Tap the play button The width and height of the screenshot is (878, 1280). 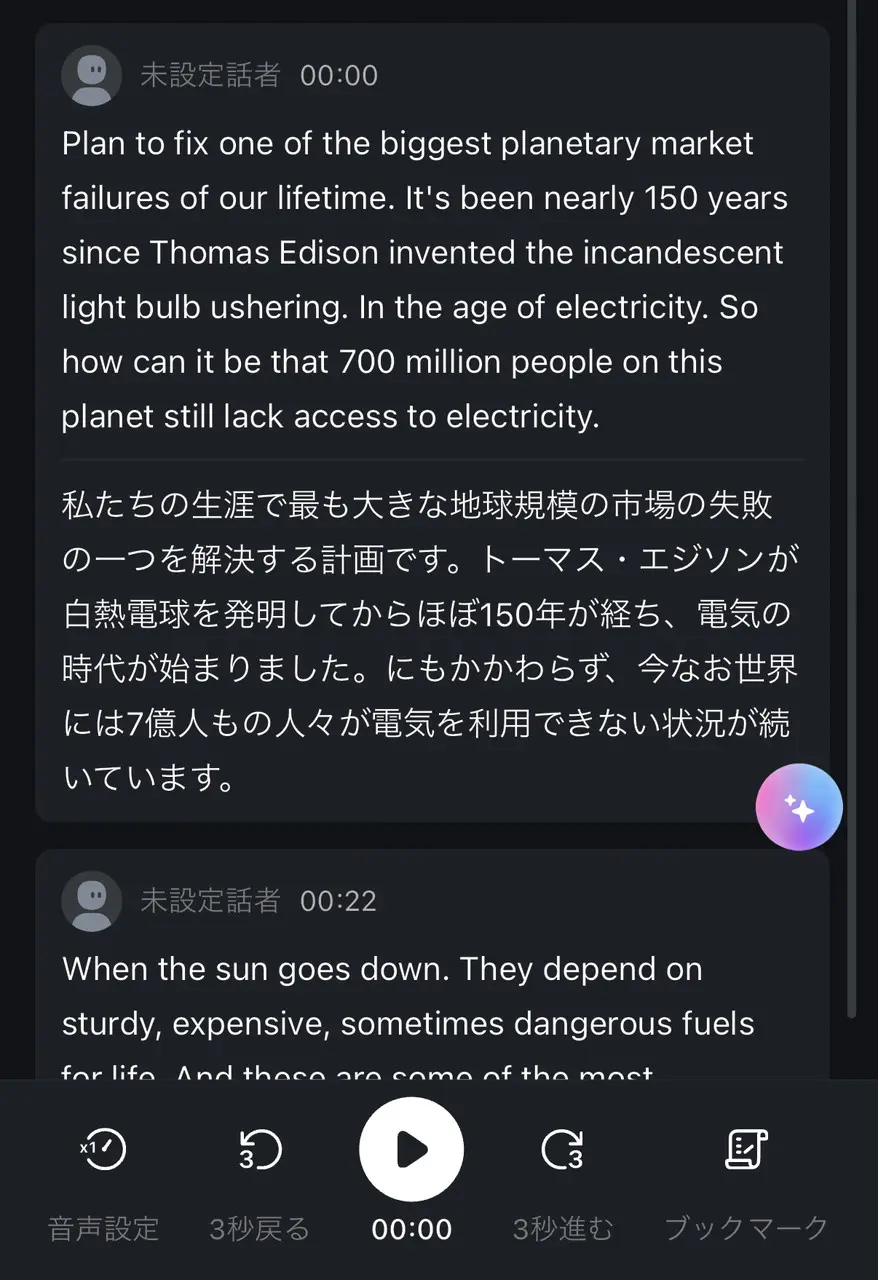(411, 1149)
